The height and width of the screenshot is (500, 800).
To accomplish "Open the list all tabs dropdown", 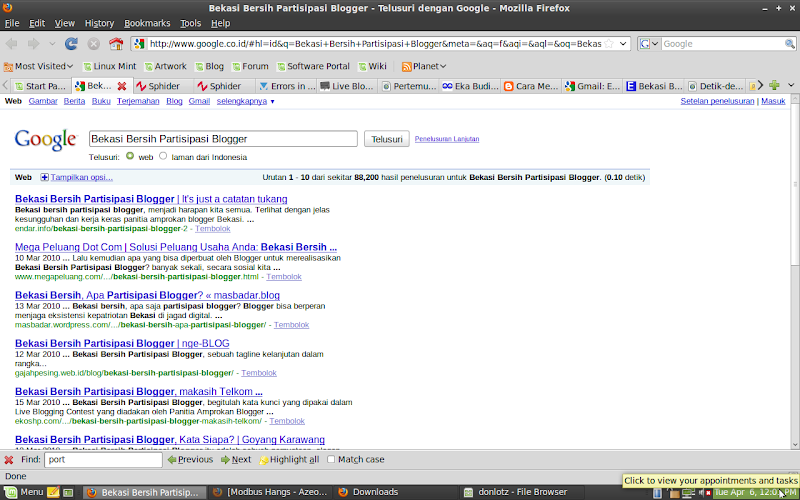I will [791, 85].
